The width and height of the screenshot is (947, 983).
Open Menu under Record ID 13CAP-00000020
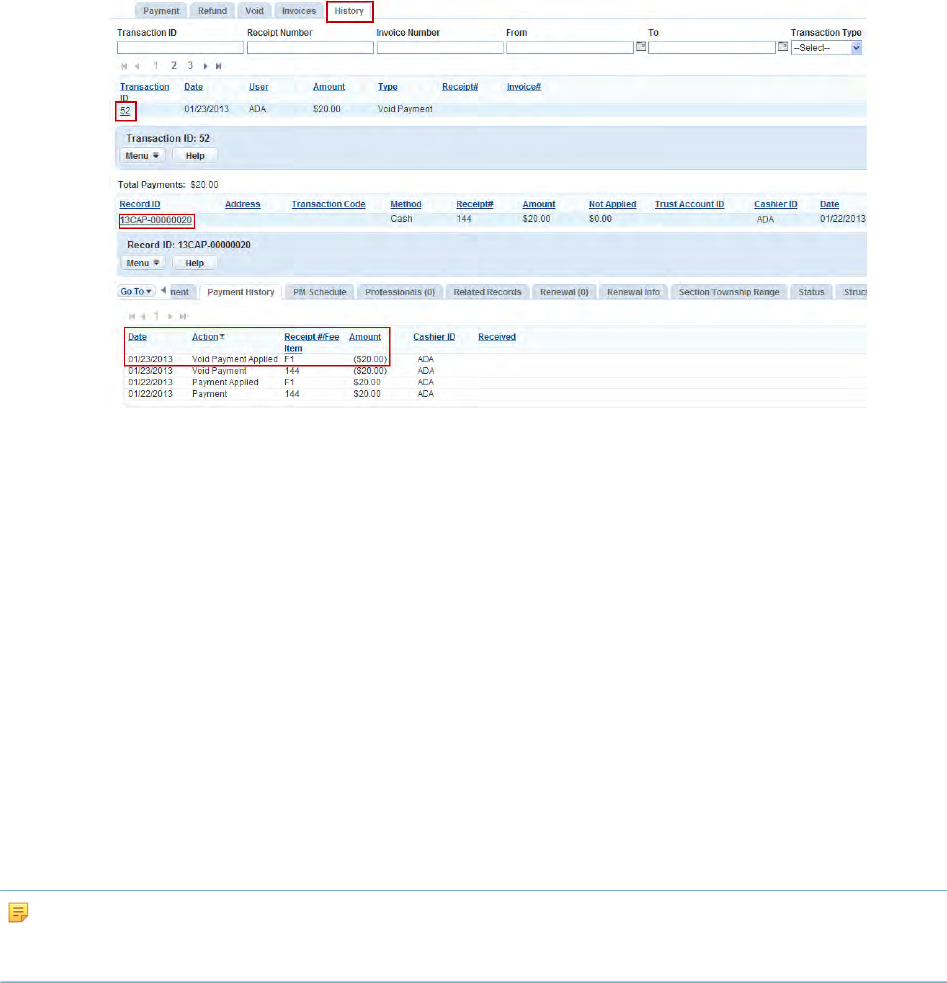(142, 263)
